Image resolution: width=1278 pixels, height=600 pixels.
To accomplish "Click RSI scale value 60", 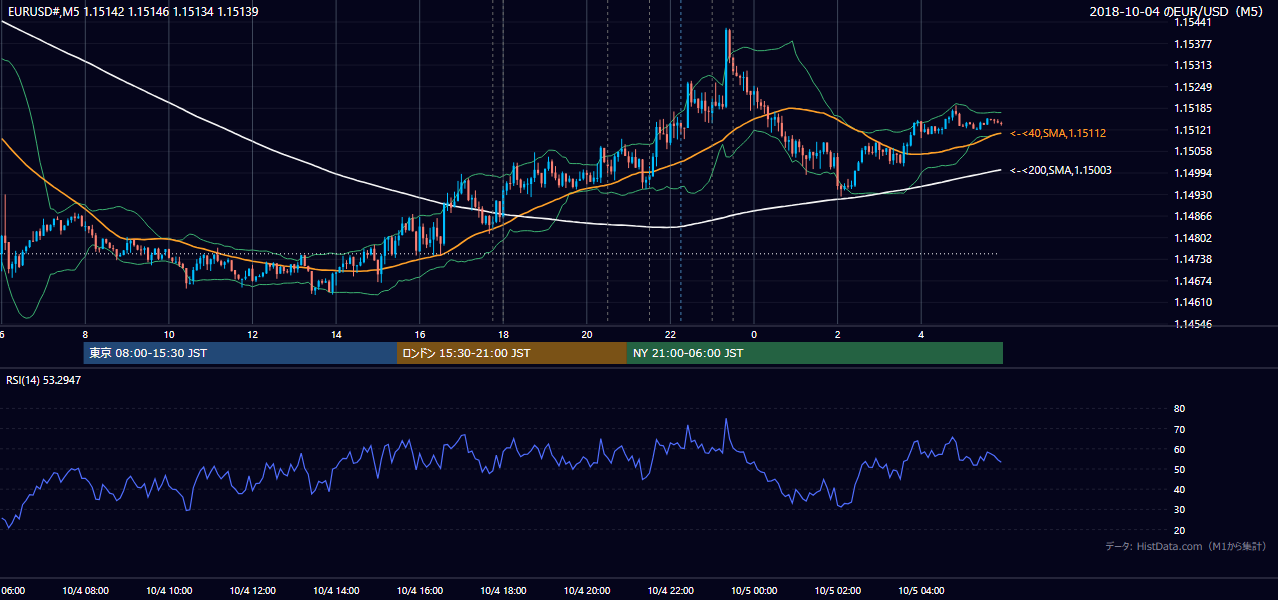I will (x=1179, y=449).
